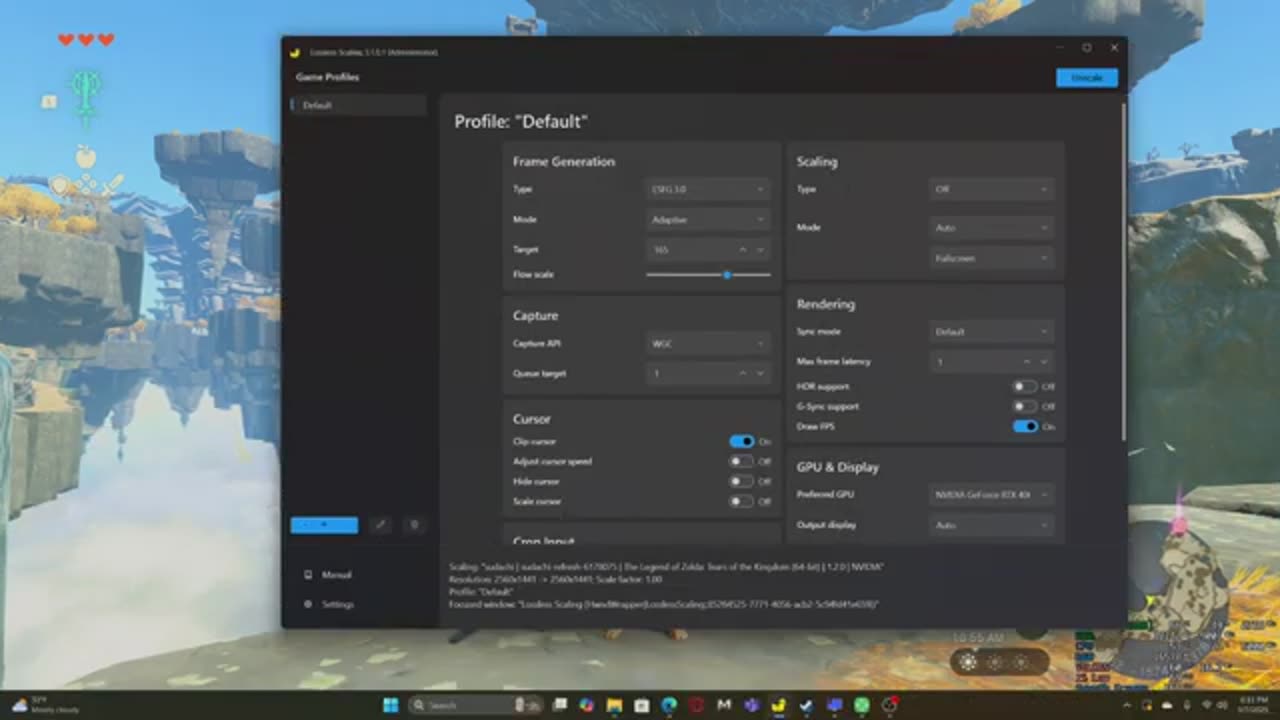The image size is (1280, 720).
Task: Decrease the Queue target value
Action: 760,373
